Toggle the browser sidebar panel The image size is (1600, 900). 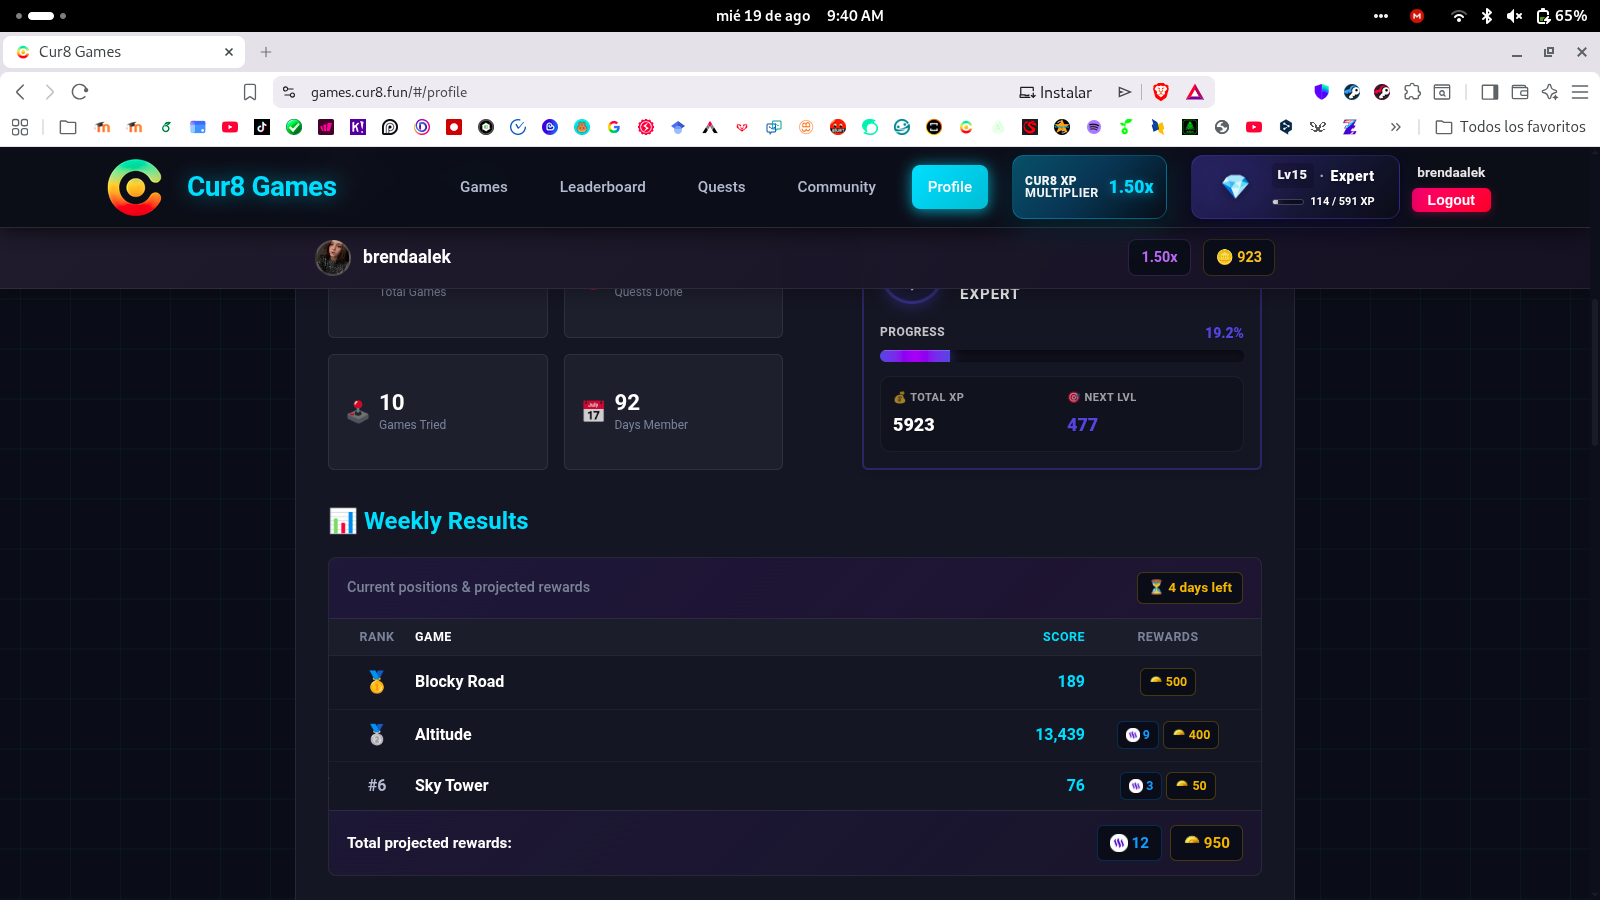point(1489,92)
